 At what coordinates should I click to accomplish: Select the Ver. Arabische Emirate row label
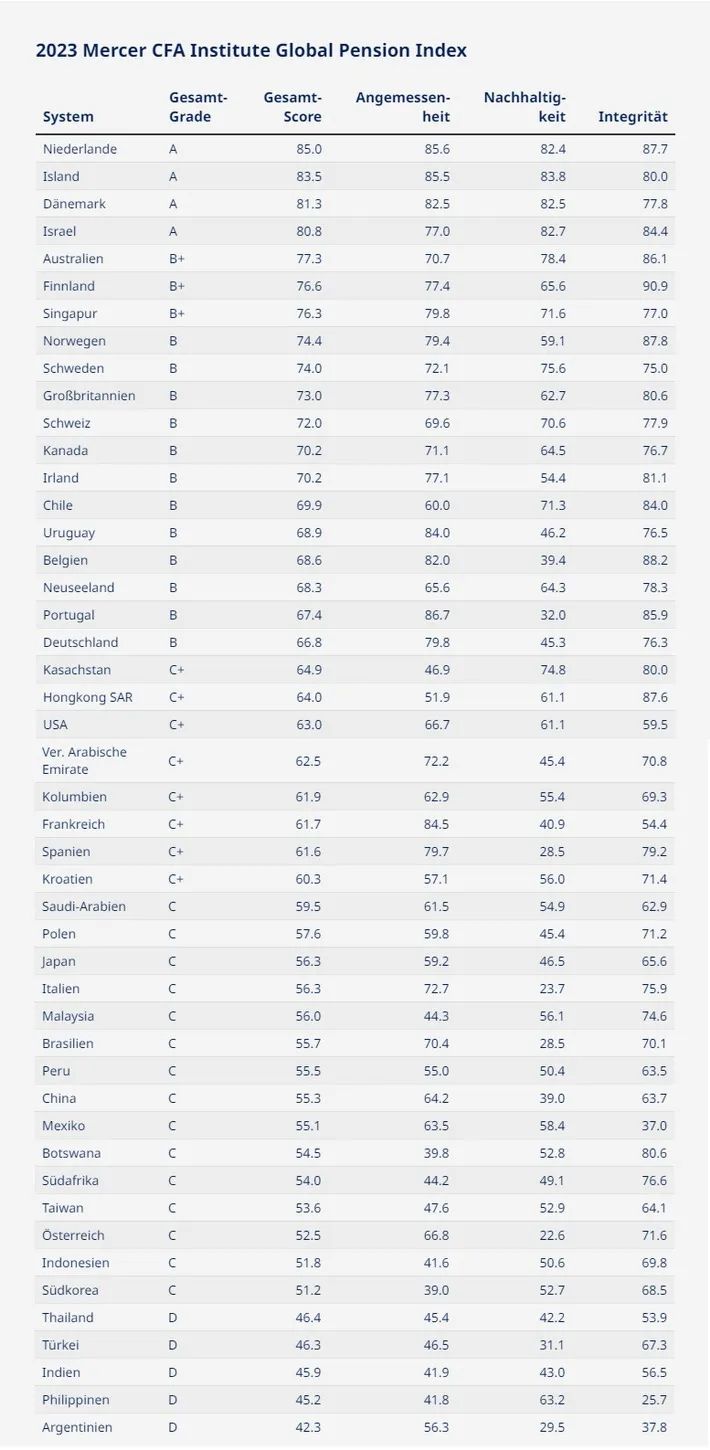click(x=85, y=761)
